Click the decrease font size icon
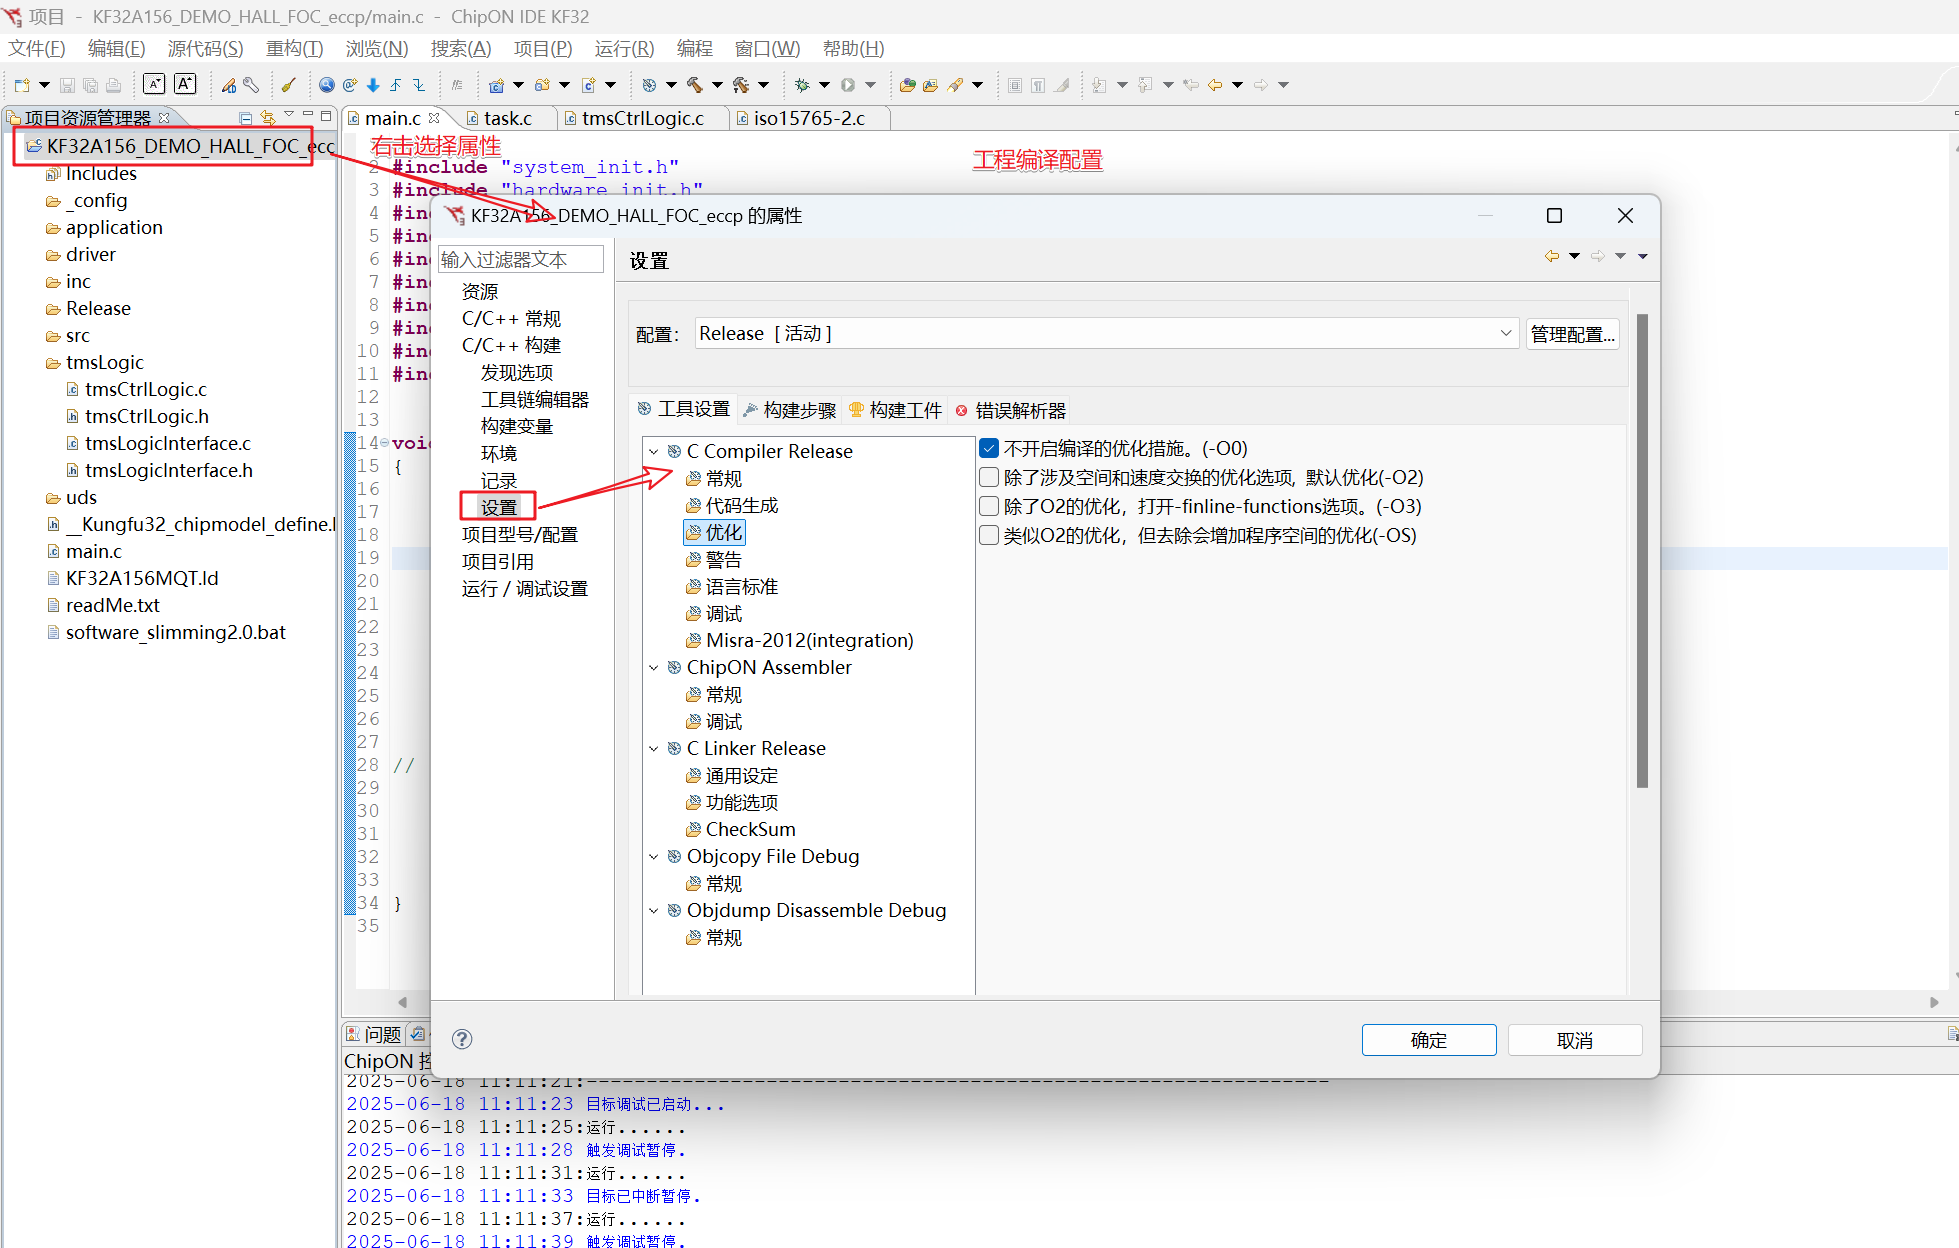1959x1248 pixels. [x=154, y=85]
